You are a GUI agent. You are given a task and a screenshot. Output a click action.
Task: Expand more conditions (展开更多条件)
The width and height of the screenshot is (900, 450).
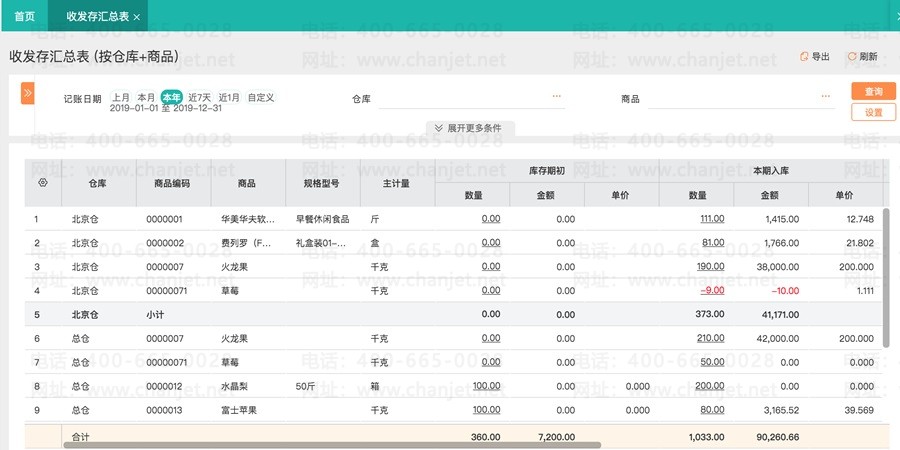(470, 128)
